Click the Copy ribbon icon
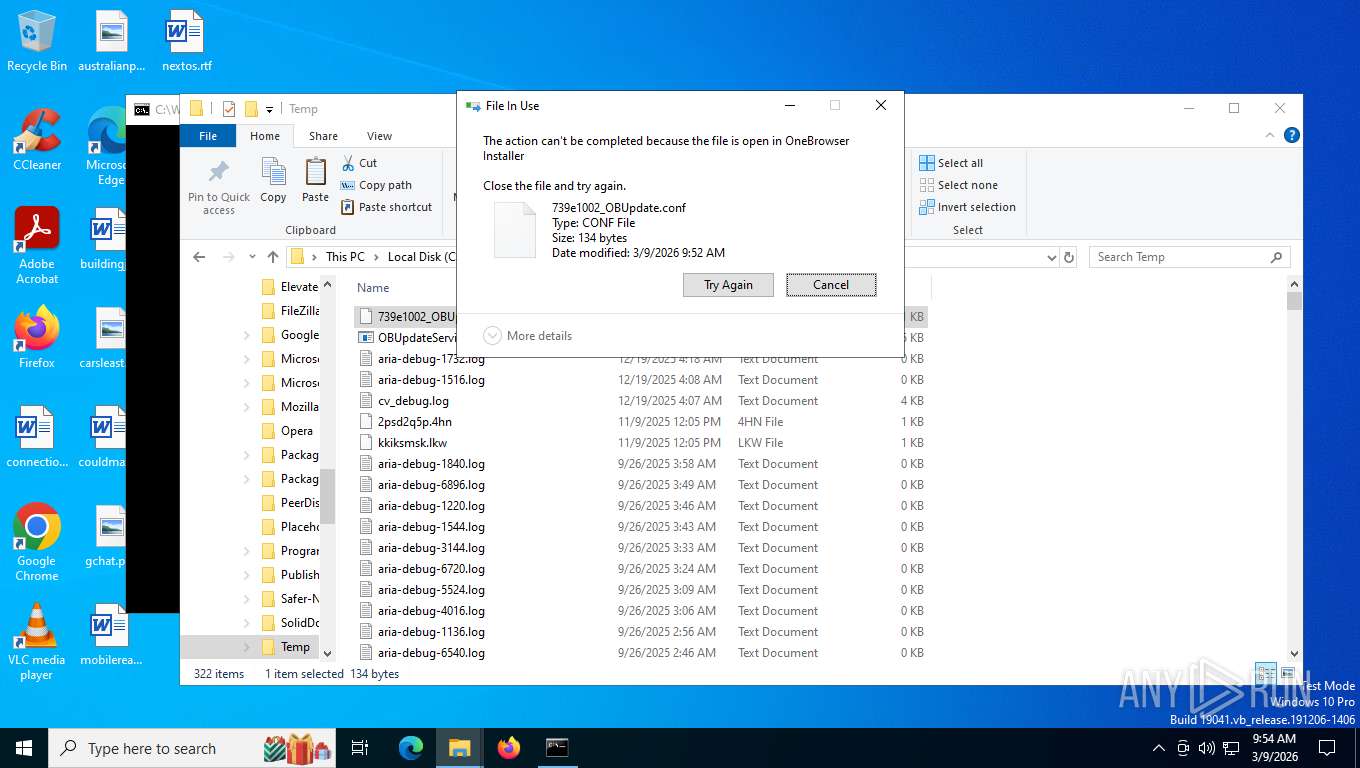 tap(273, 181)
